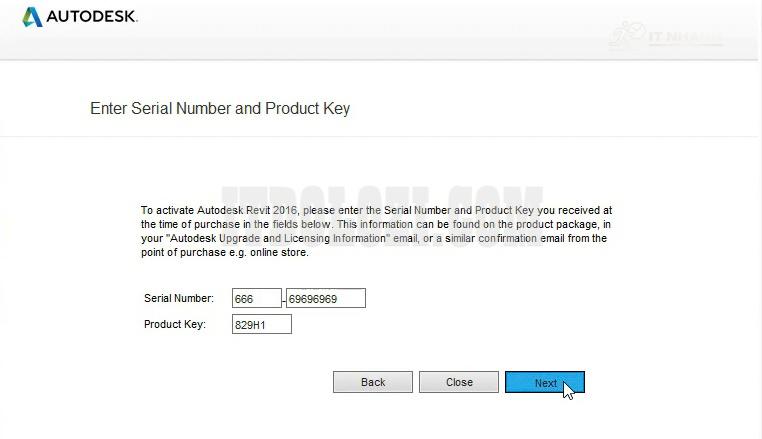
Task: Click the hyphen between the serial number fields
Action: [284, 299]
